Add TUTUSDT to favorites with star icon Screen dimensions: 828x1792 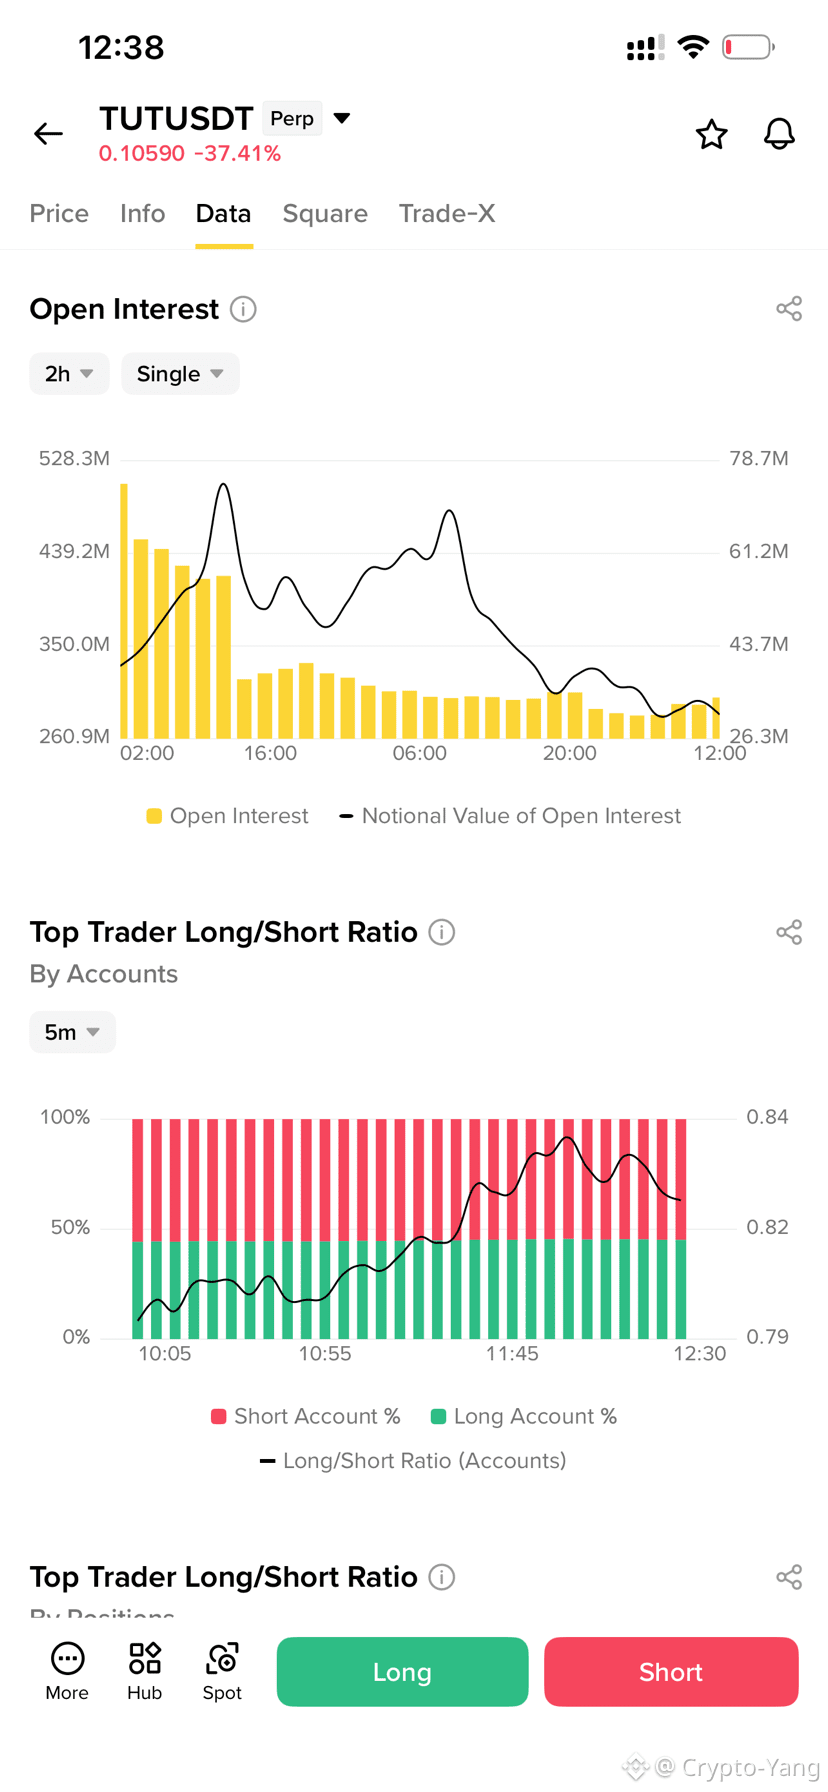(711, 134)
